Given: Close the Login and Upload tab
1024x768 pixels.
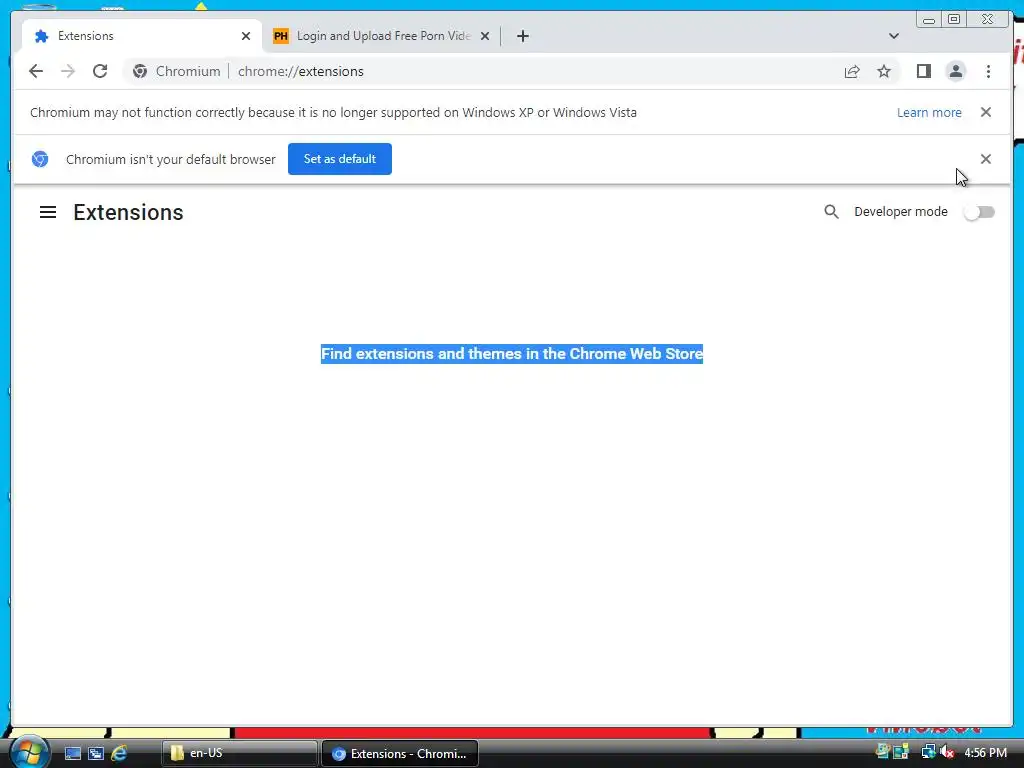Looking at the screenshot, I should (485, 36).
